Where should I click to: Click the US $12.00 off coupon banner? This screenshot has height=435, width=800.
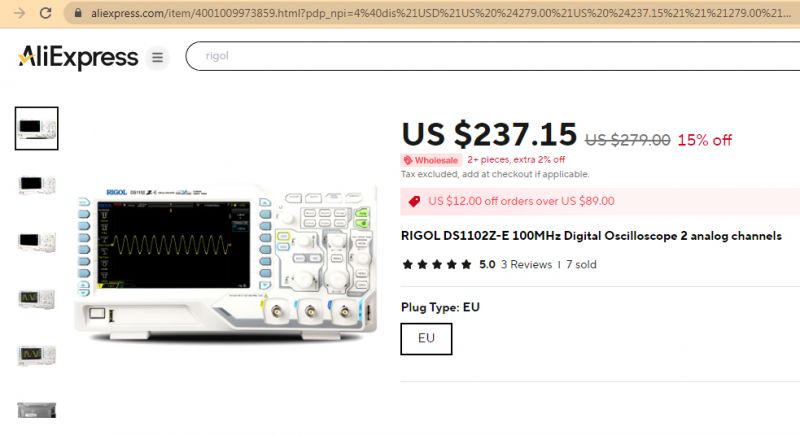click(600, 201)
